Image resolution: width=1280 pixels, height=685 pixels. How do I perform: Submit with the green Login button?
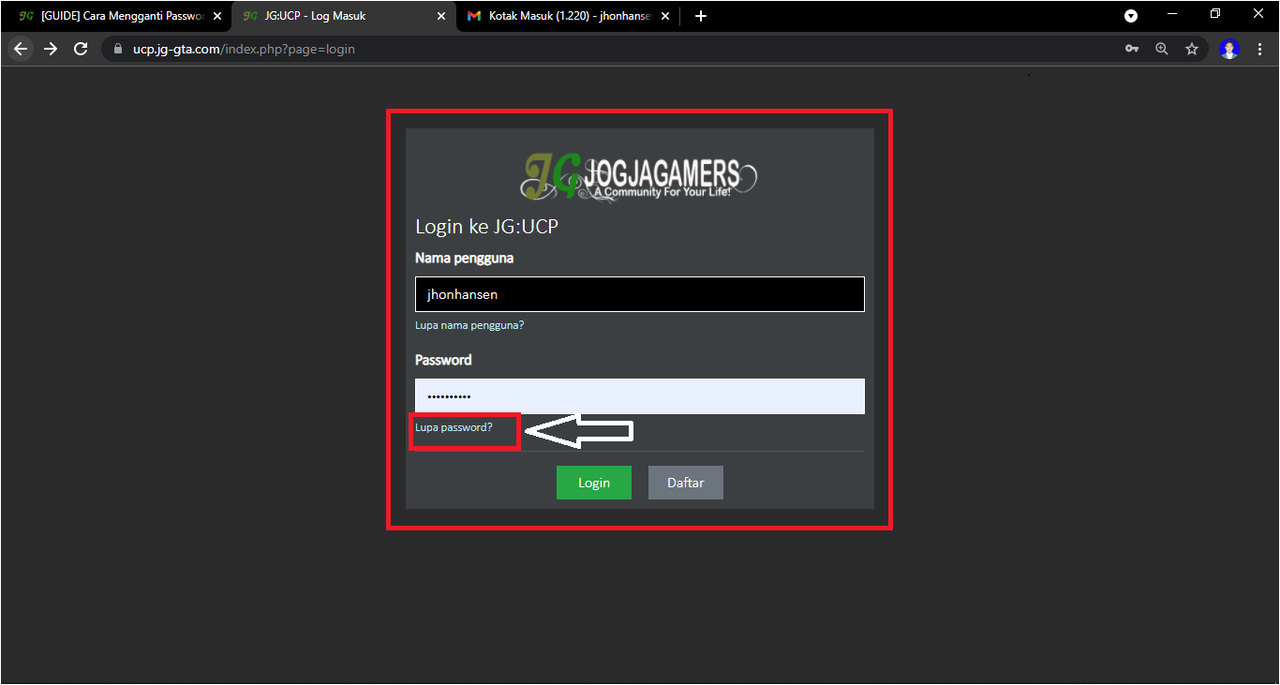[x=594, y=482]
